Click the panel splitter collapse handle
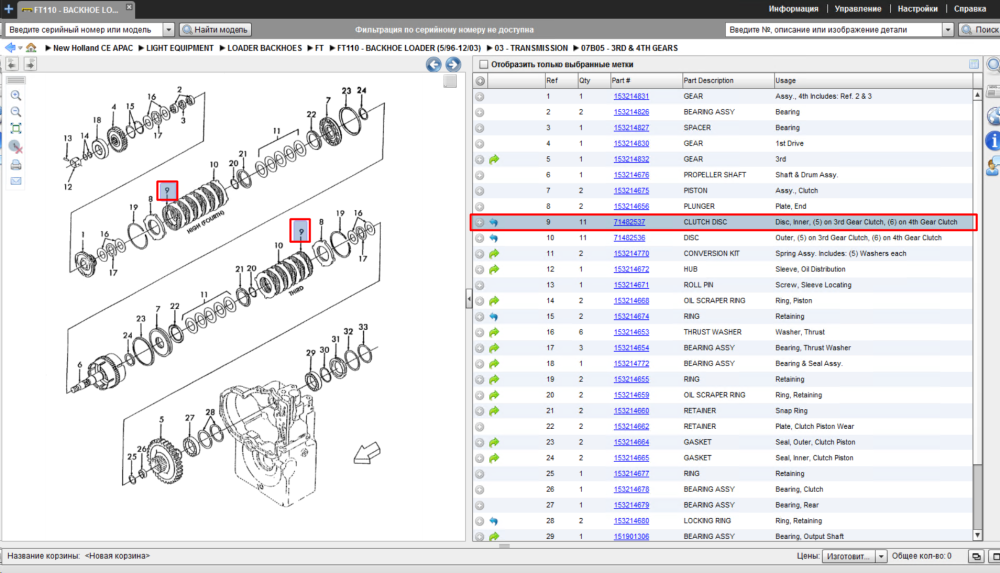 [469, 299]
